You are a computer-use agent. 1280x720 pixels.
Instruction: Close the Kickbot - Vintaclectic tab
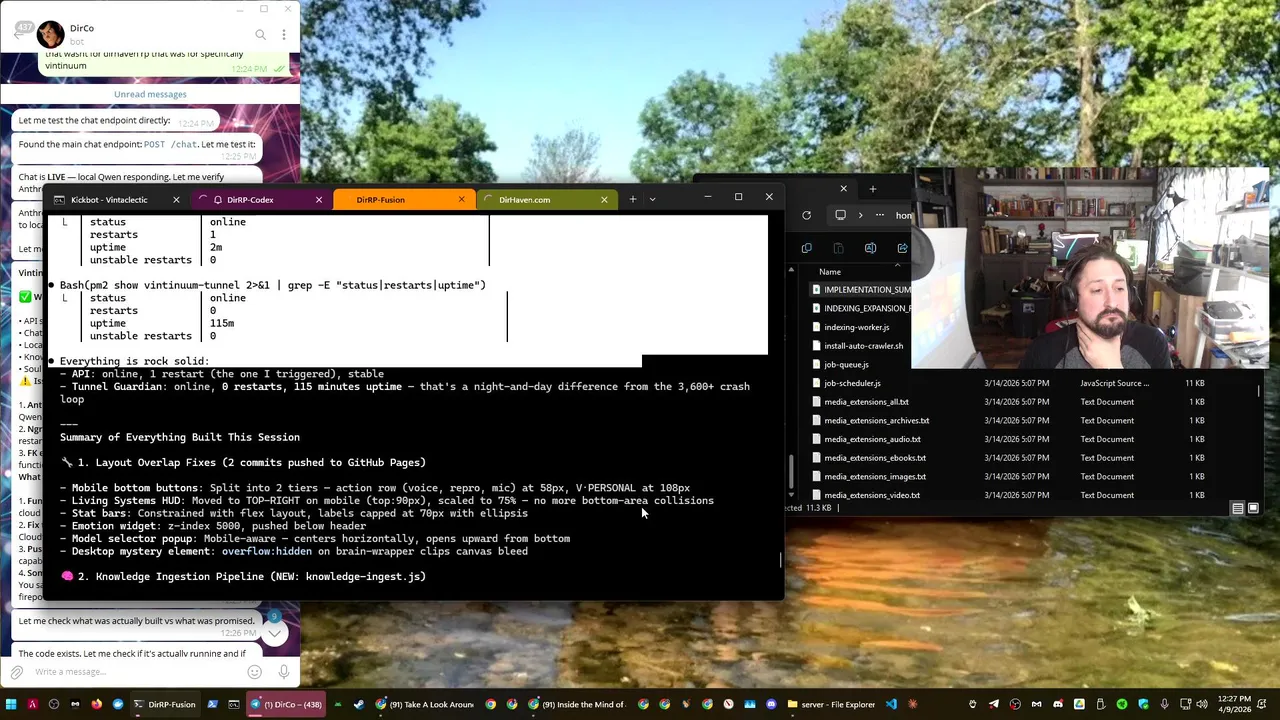176,200
